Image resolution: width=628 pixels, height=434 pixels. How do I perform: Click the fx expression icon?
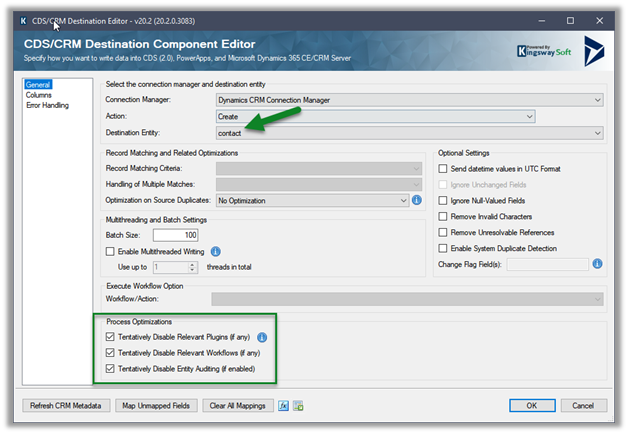coord(285,405)
